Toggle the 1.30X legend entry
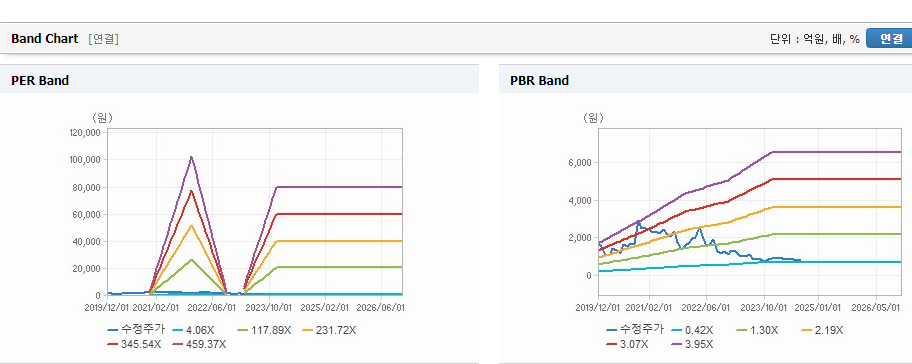This screenshot has height=364, width=912. [757, 330]
